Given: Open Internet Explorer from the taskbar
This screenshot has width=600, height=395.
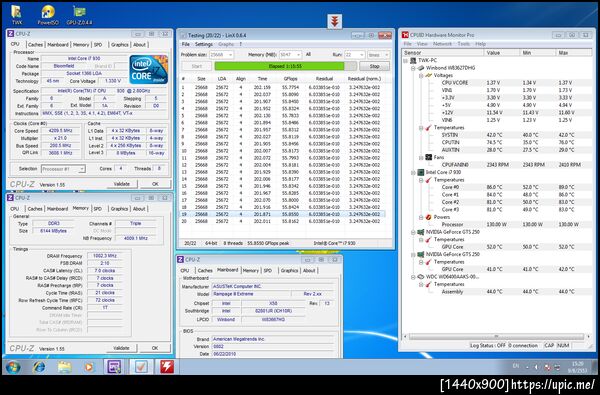Looking at the screenshot, I should (x=39, y=367).
